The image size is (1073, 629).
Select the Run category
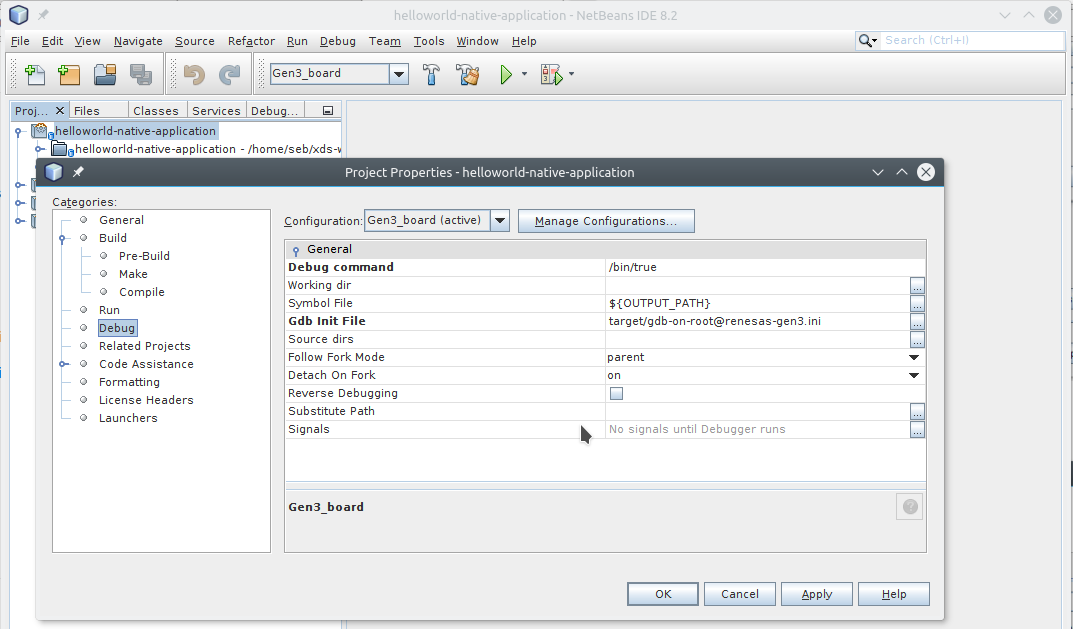tap(109, 310)
